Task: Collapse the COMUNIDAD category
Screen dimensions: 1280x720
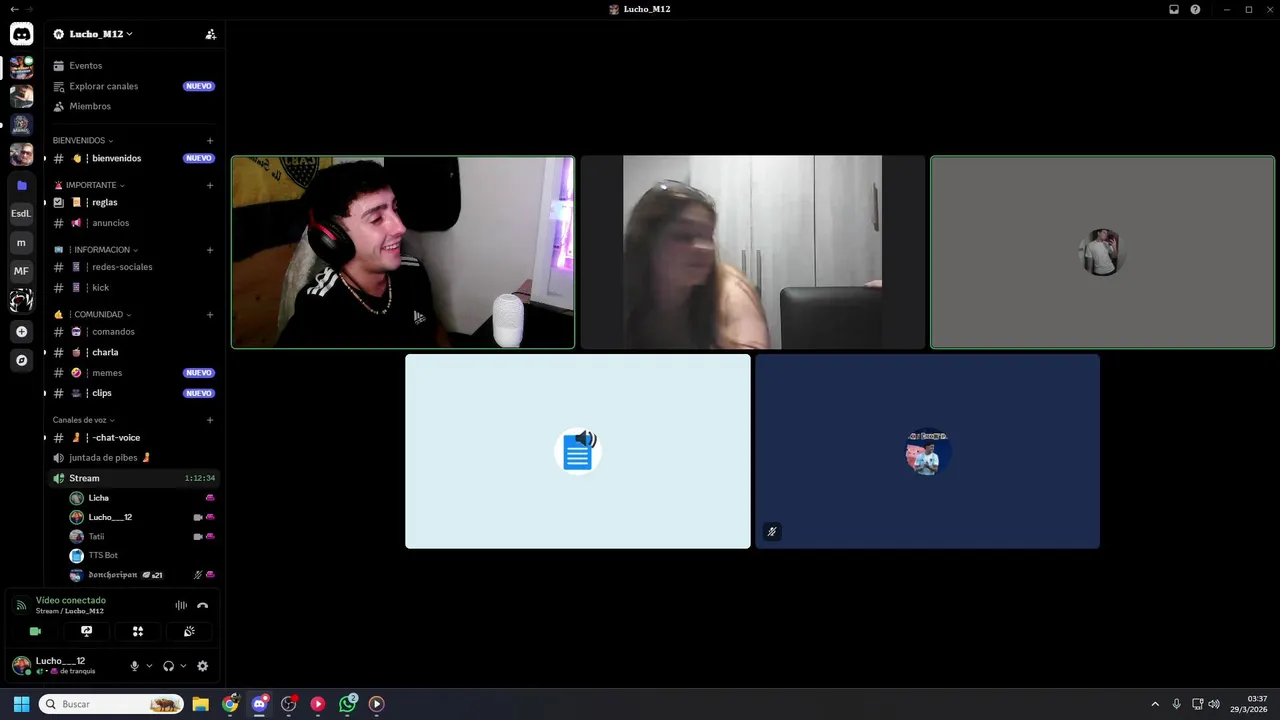Action: (x=92, y=315)
